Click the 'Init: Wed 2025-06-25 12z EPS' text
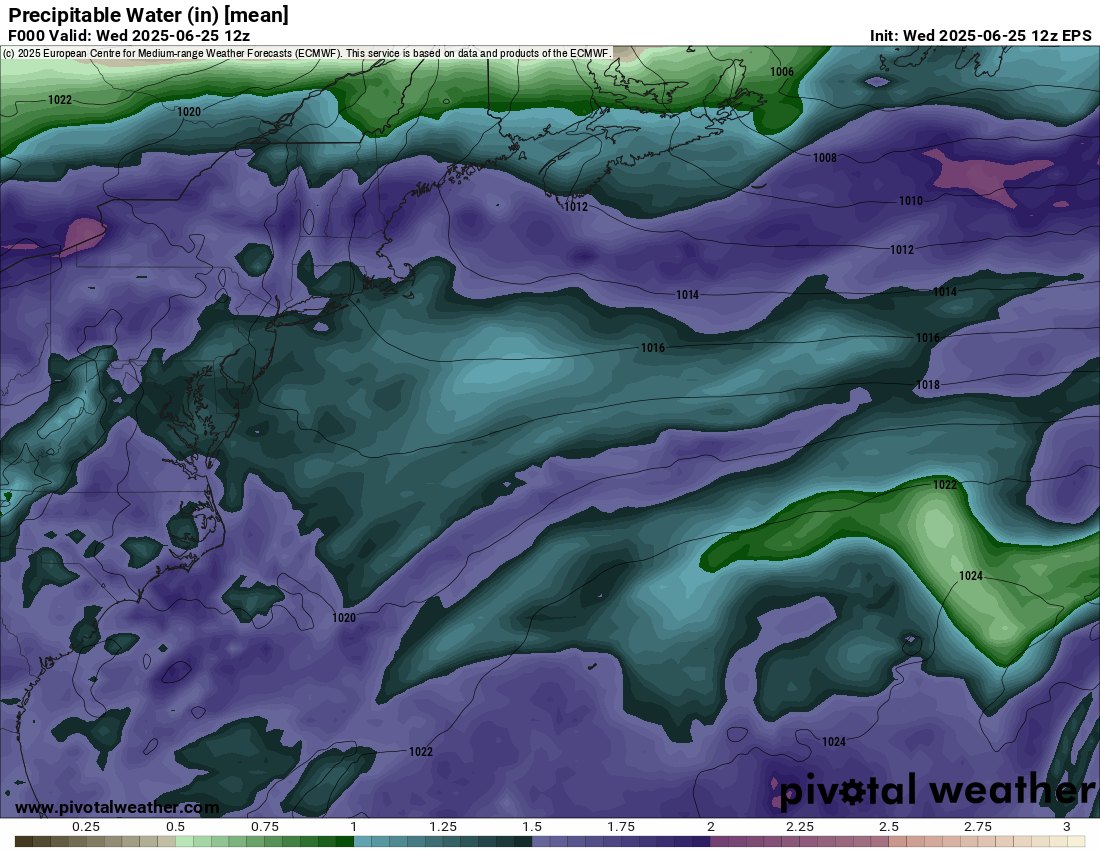1100x850 pixels. tap(981, 36)
